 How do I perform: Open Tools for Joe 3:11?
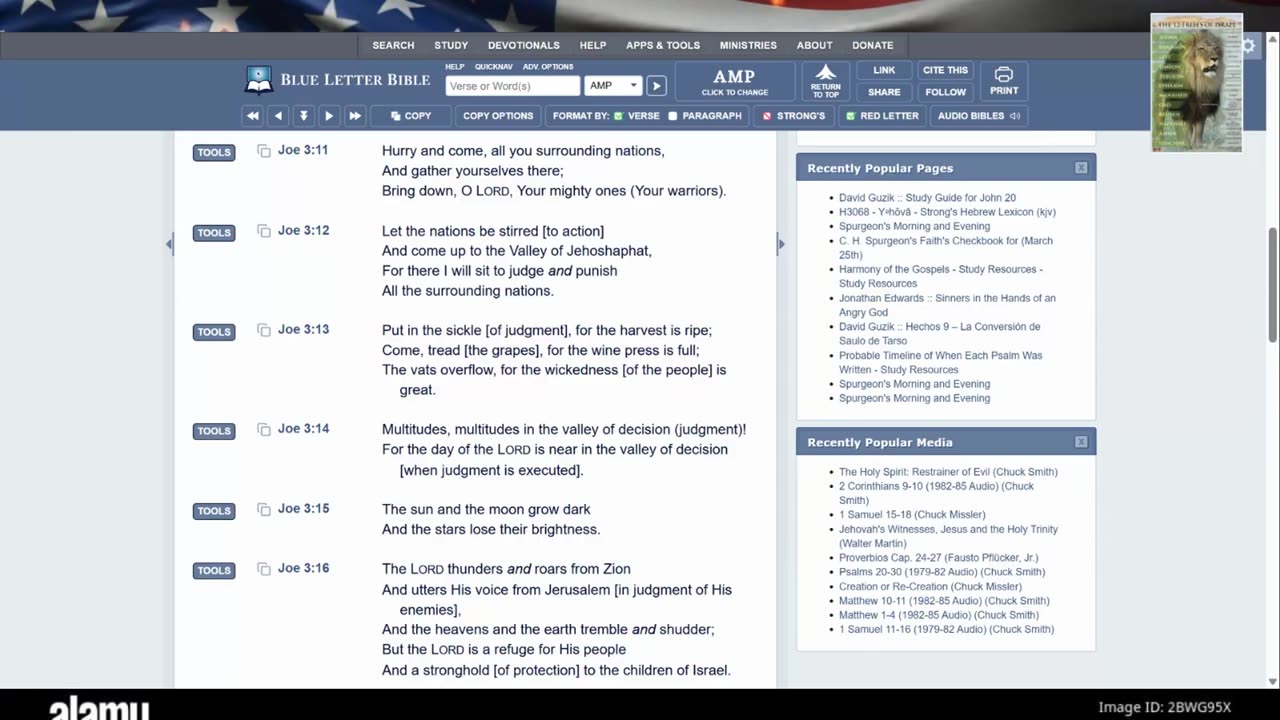pyautogui.click(x=214, y=153)
